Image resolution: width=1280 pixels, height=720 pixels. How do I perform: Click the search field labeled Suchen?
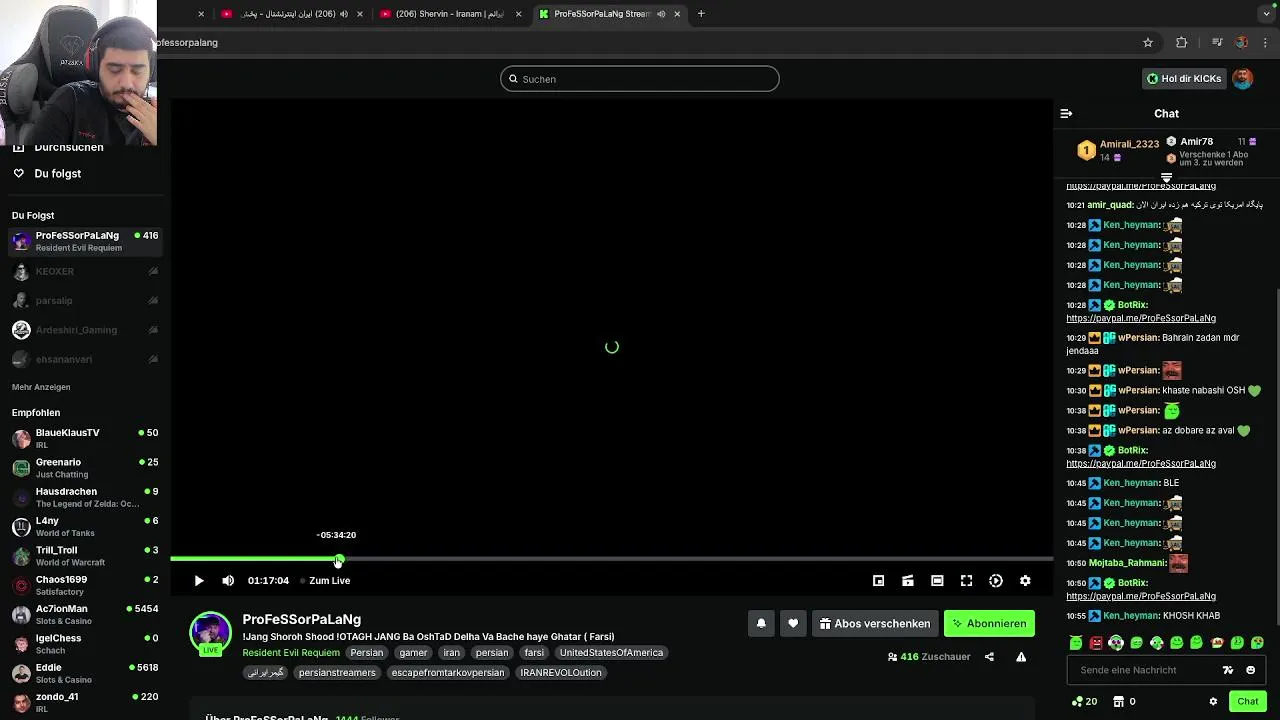[640, 79]
